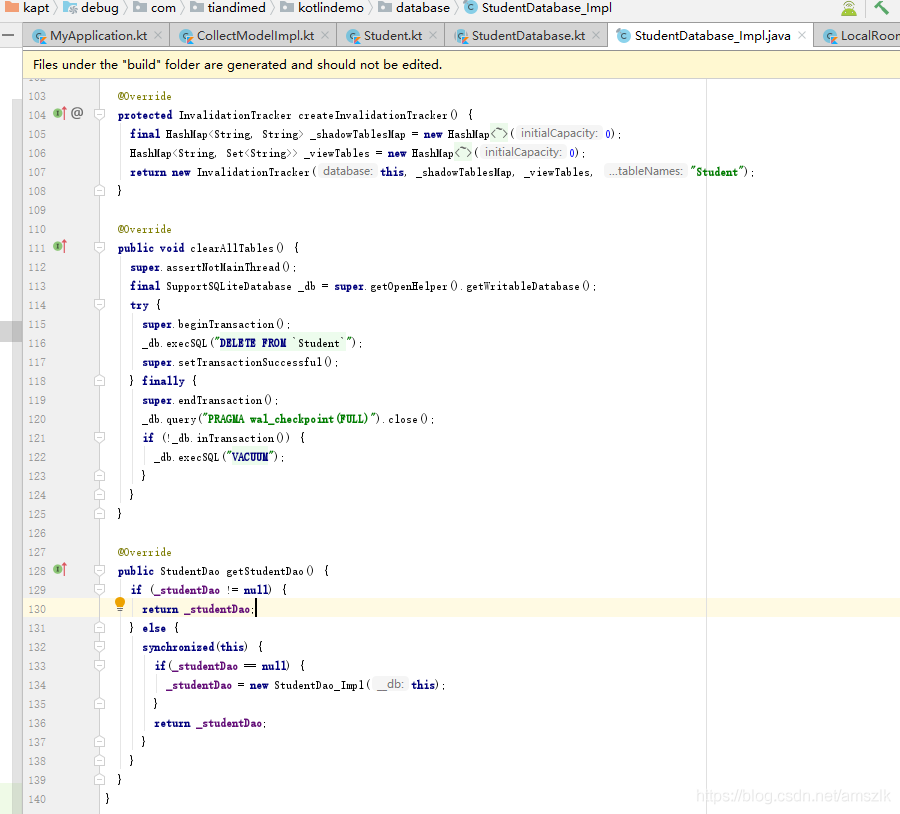Open the StudentDatabase.kt tab
900x814 pixels.
528,36
